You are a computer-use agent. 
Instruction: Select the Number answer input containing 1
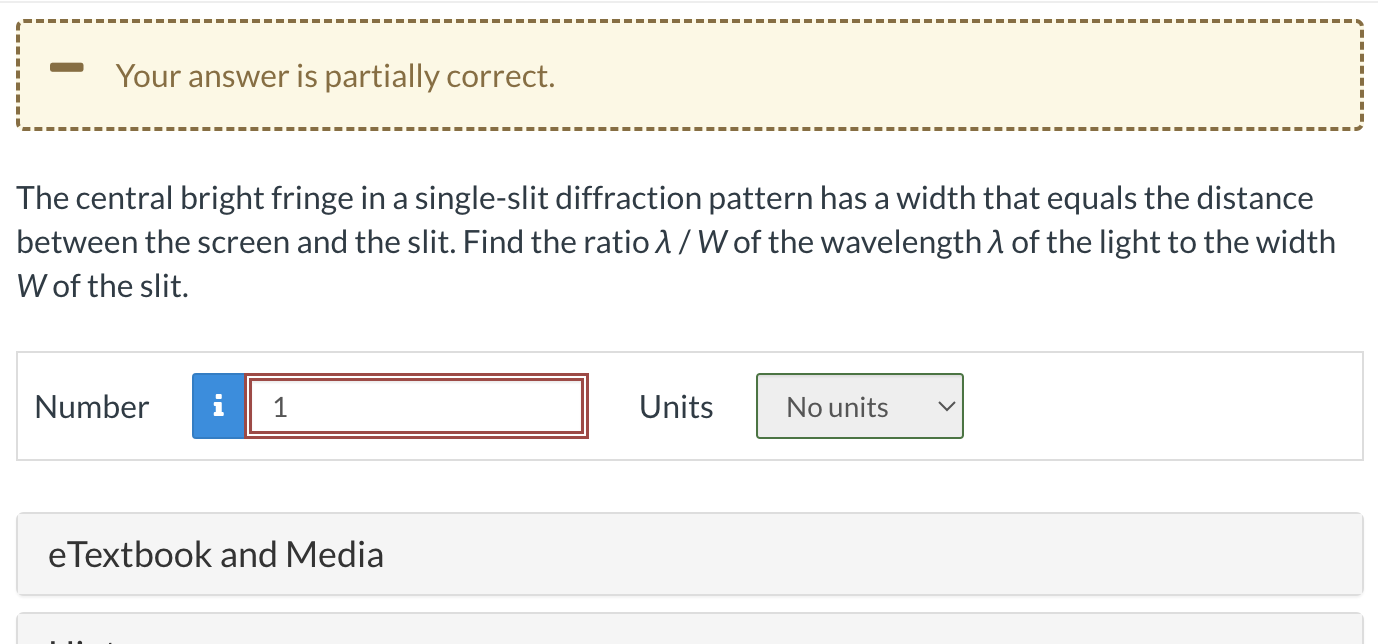pyautogui.click(x=417, y=405)
